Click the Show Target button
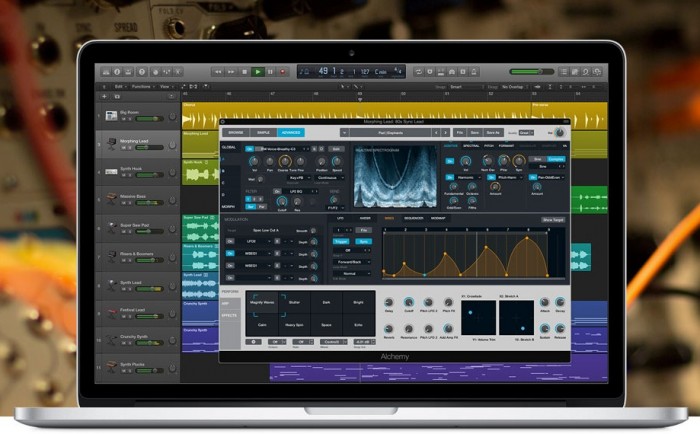Screen dimensions: 700x434 [x=553, y=220]
